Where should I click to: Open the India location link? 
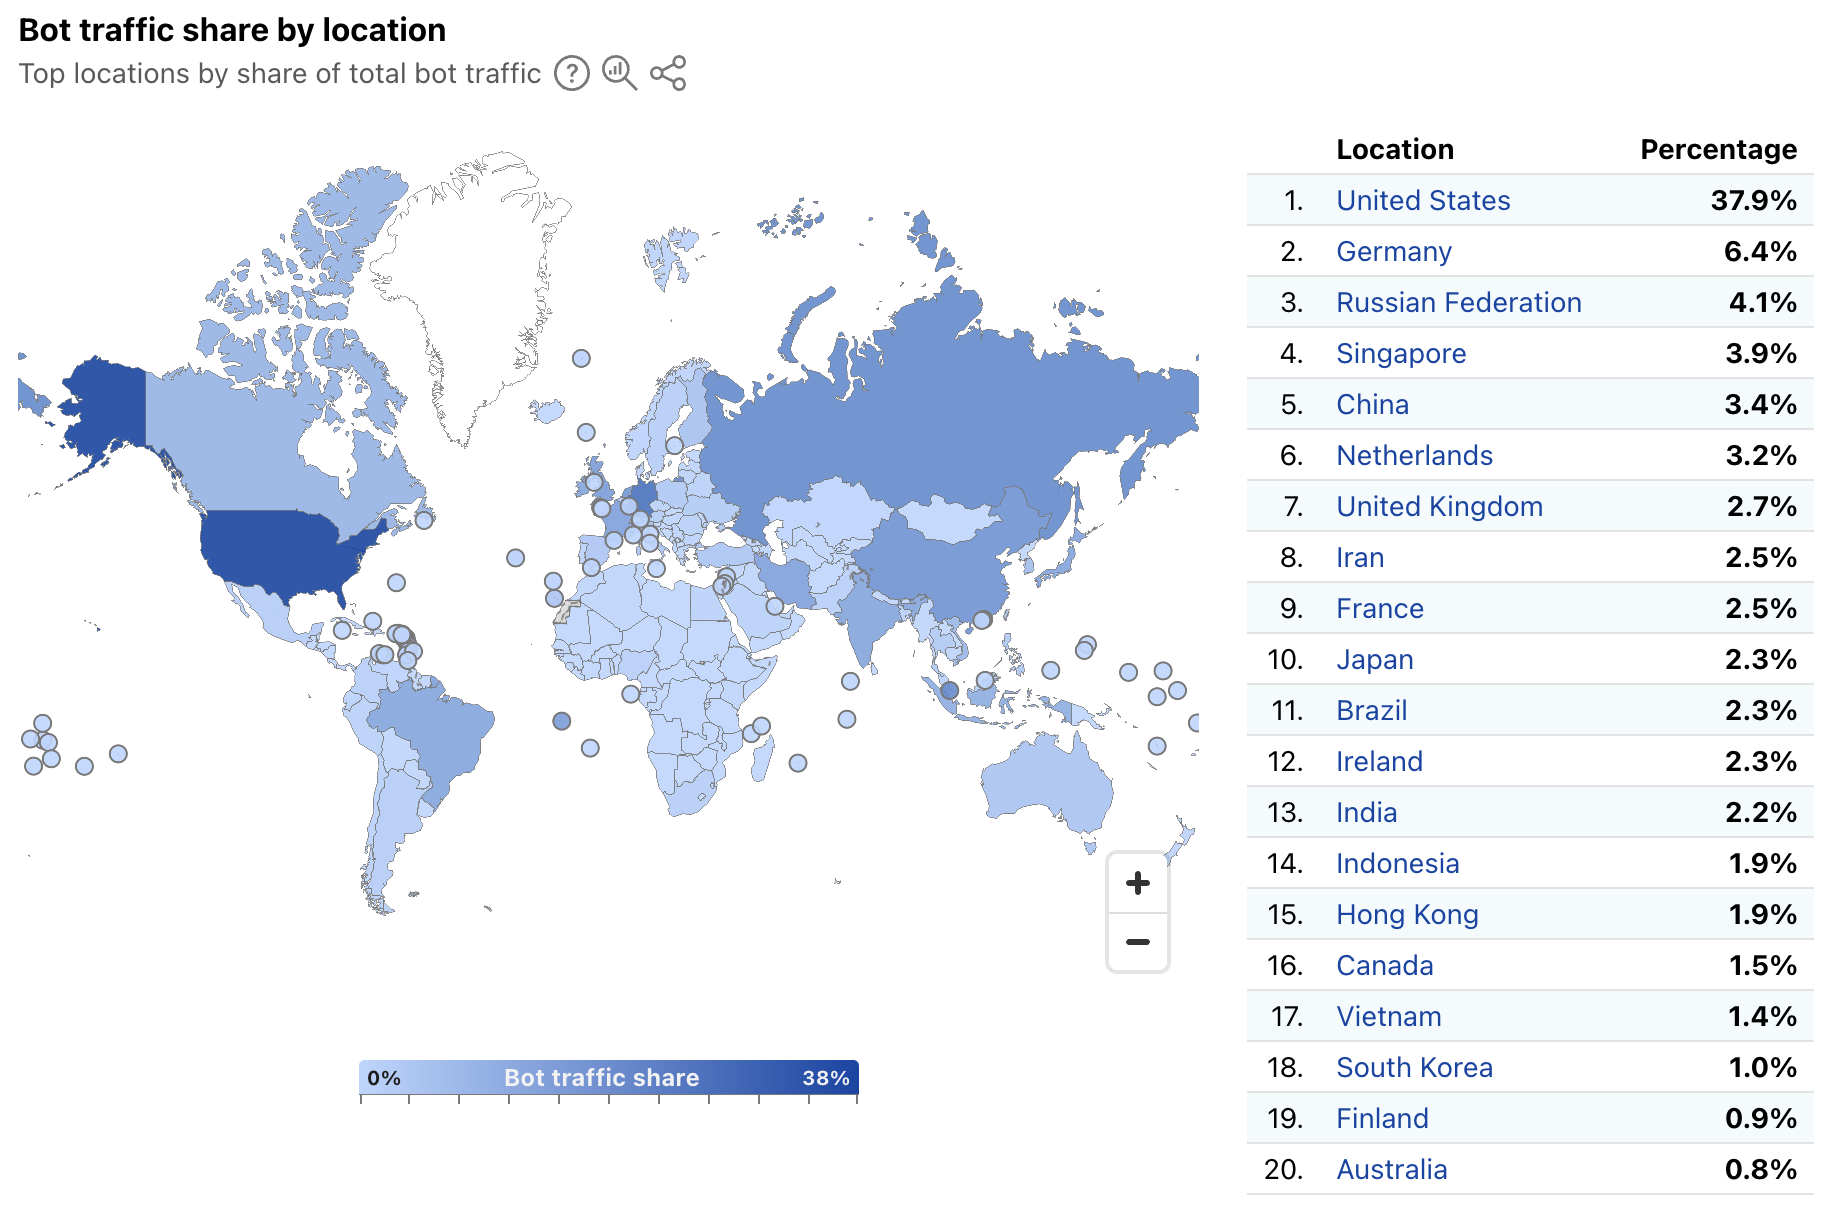point(1366,813)
